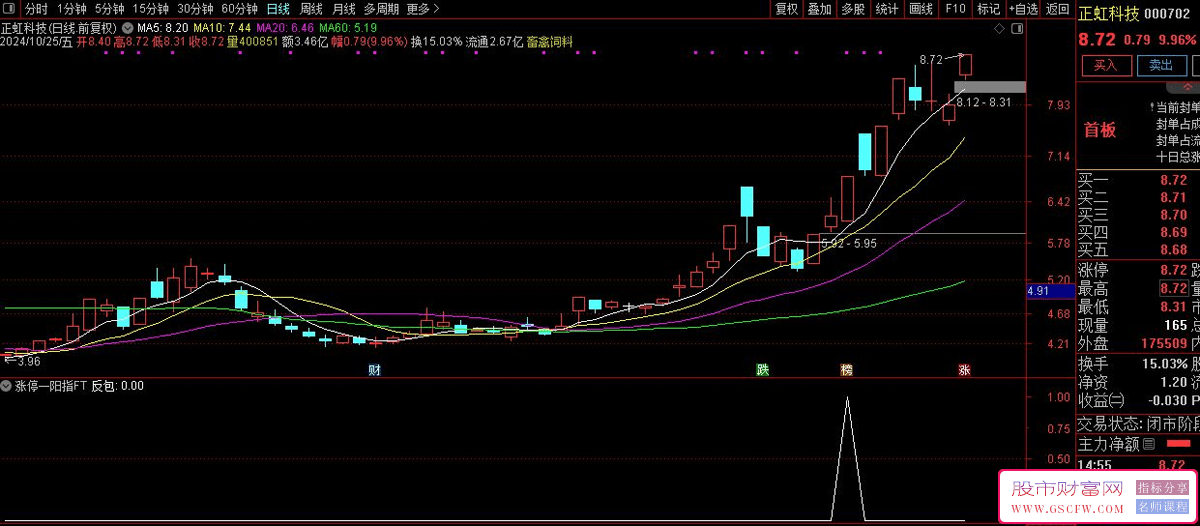Click the 买二 bid price 8.71
The height and width of the screenshot is (526, 1200).
click(1173, 198)
